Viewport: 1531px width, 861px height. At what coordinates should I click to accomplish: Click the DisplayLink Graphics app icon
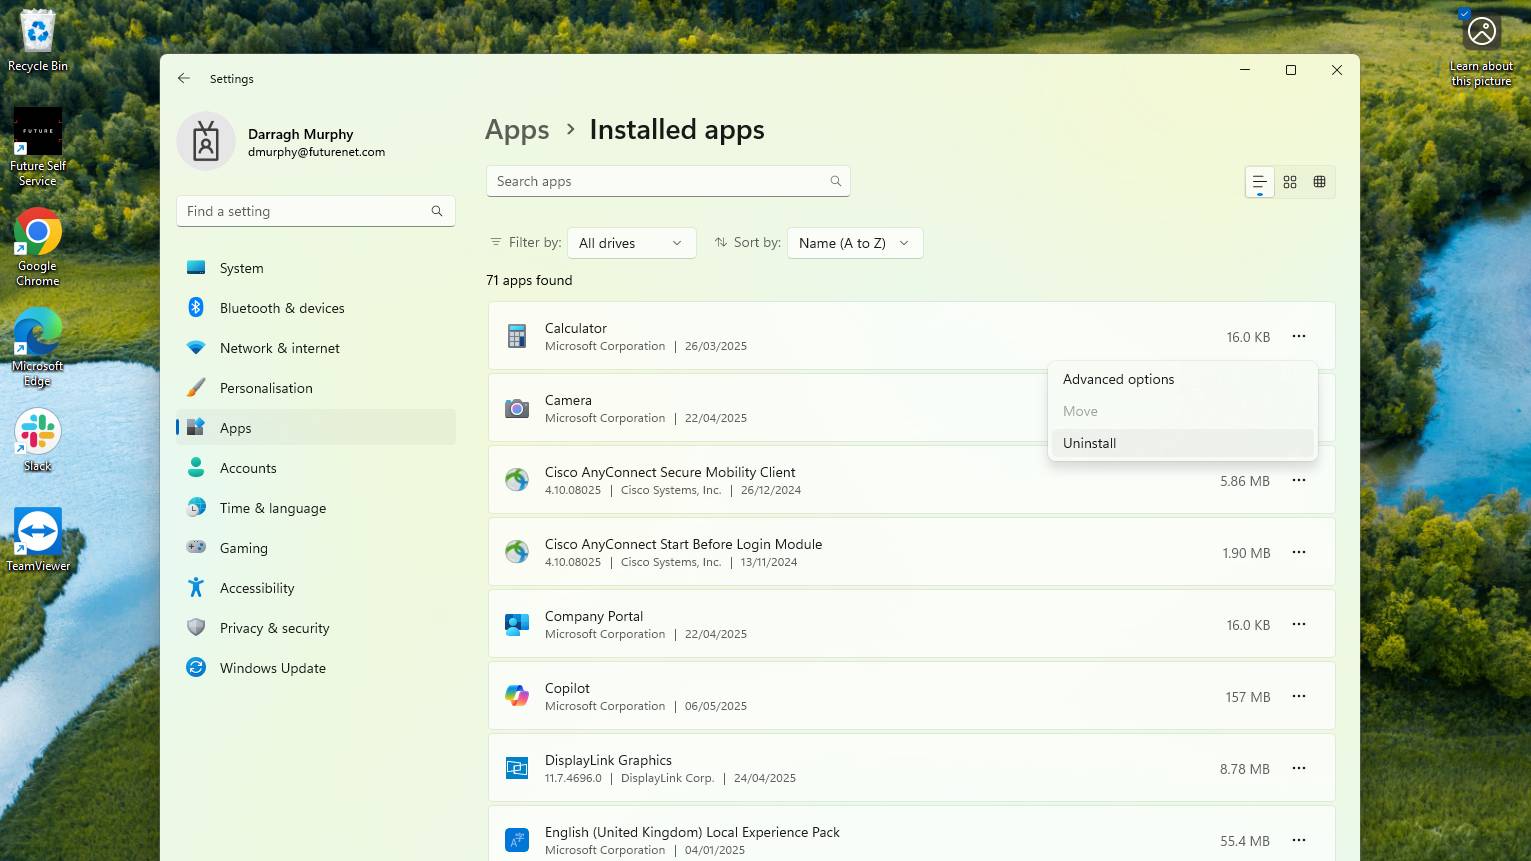517,767
